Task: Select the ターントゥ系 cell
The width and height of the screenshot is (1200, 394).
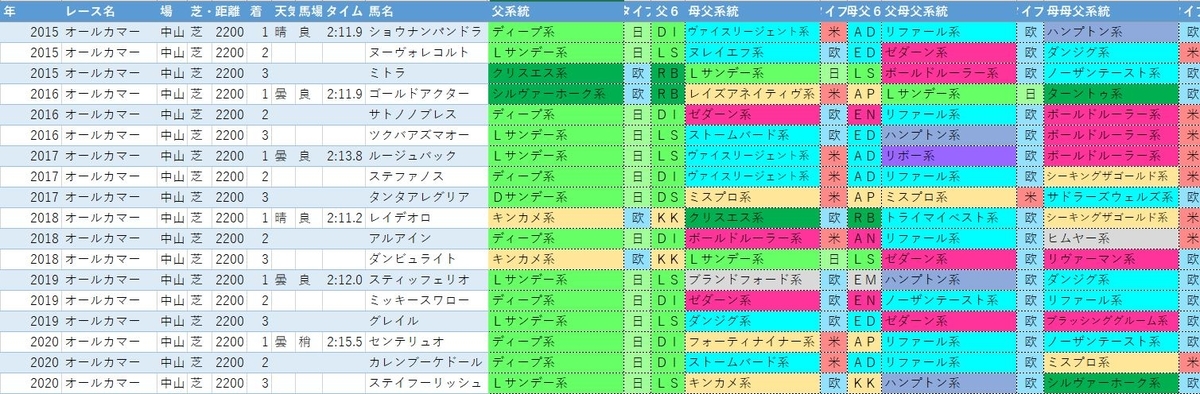Action: click(x=1110, y=93)
